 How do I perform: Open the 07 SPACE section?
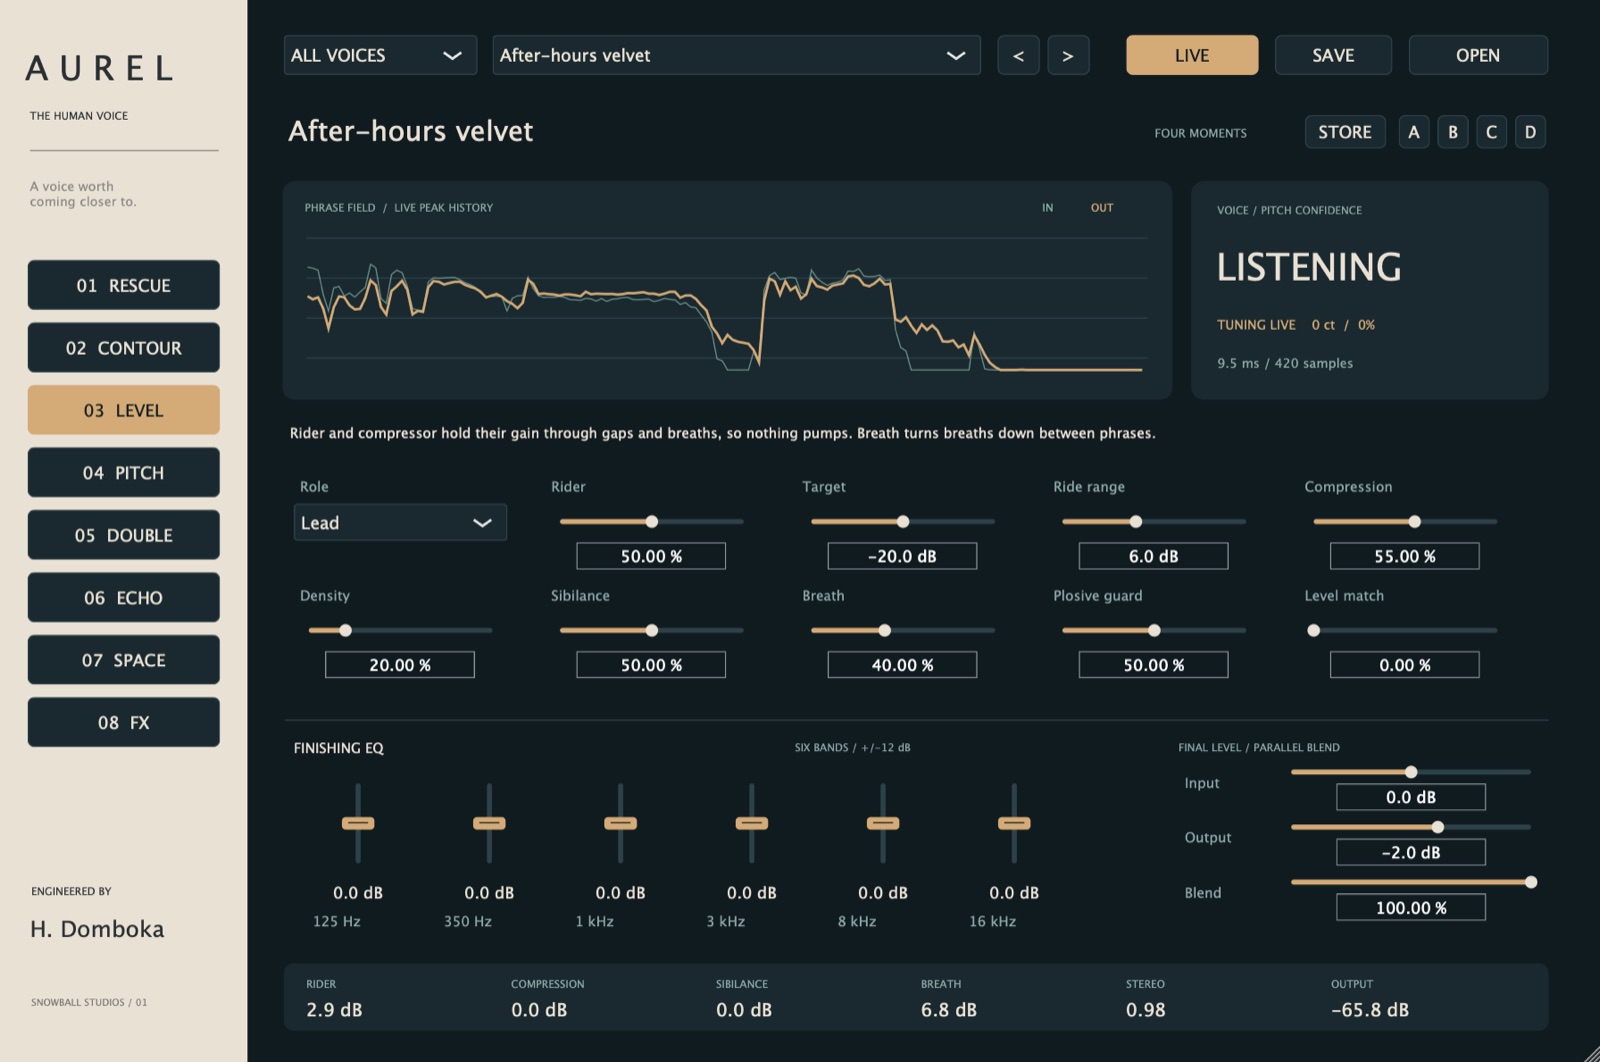(124, 660)
